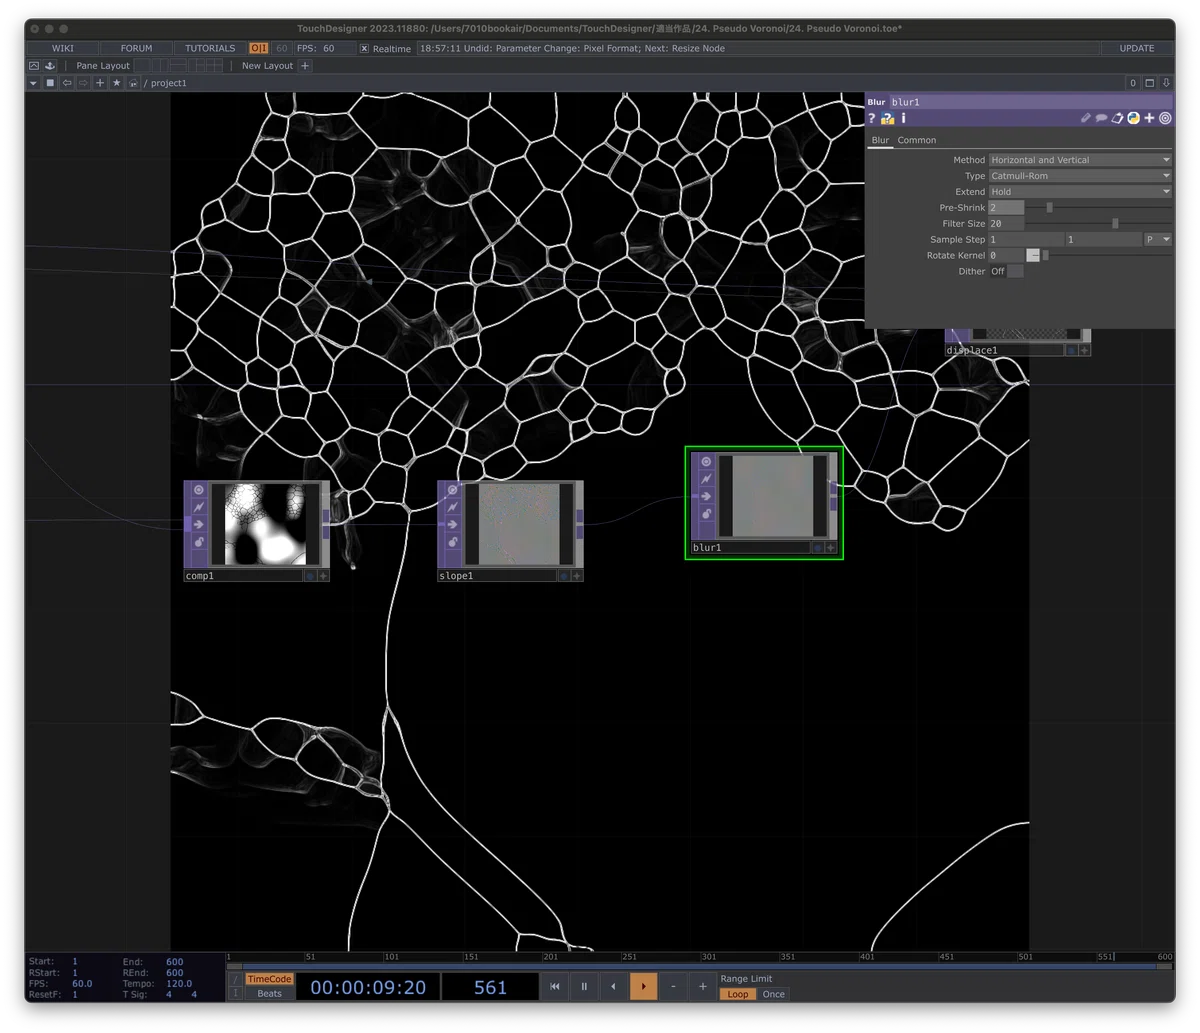Click the lightning cook icon on comp1 node
This screenshot has height=1033, width=1200.
tap(198, 507)
